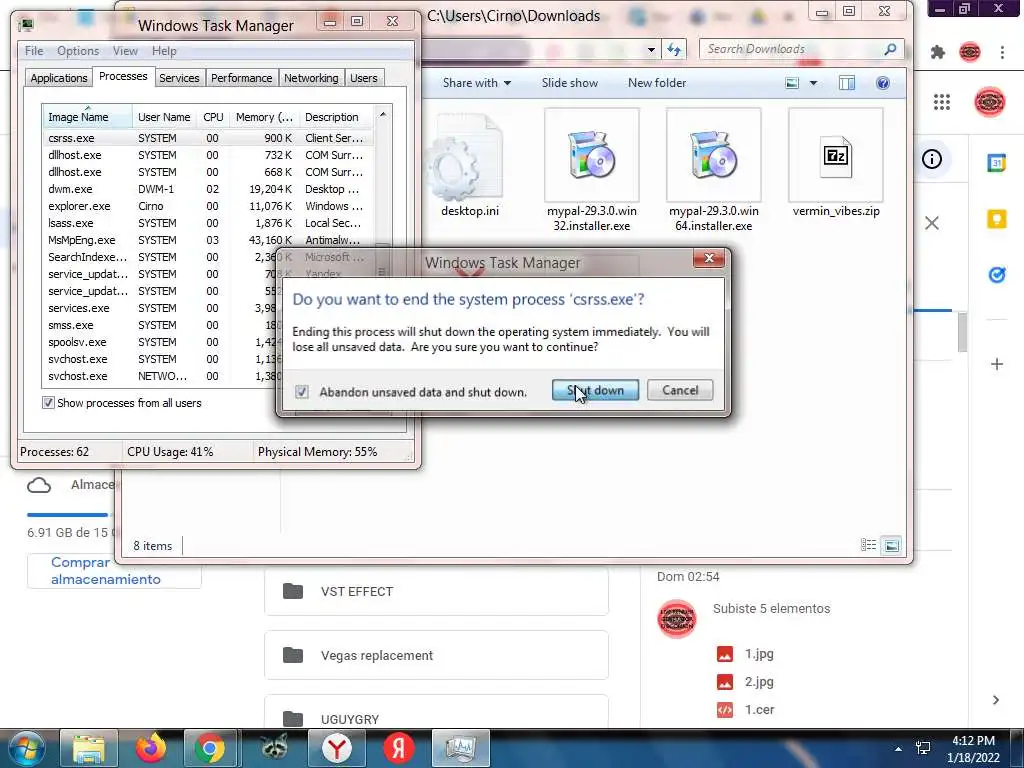The image size is (1024, 768).
Task: Launch Firefox from the taskbar
Action: tap(151, 748)
